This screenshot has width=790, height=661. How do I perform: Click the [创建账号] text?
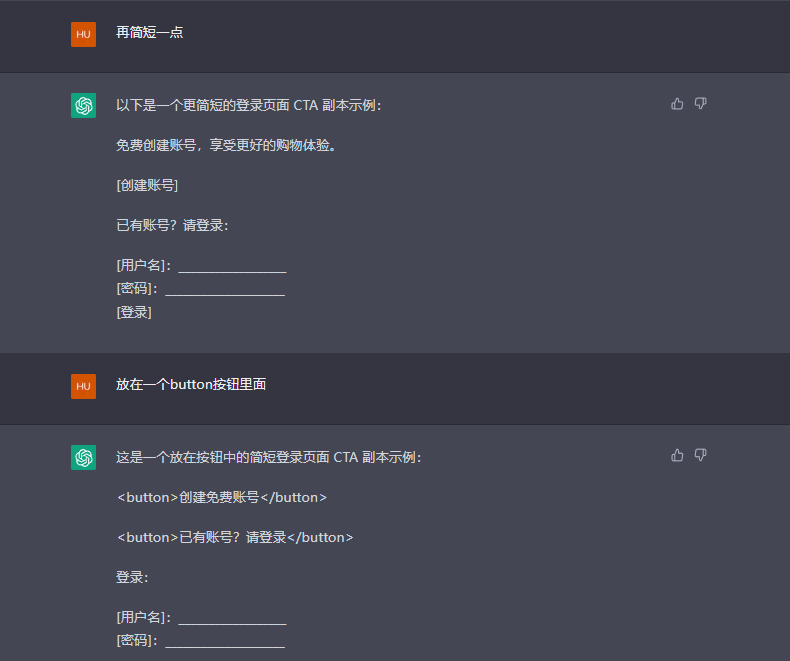(x=147, y=185)
